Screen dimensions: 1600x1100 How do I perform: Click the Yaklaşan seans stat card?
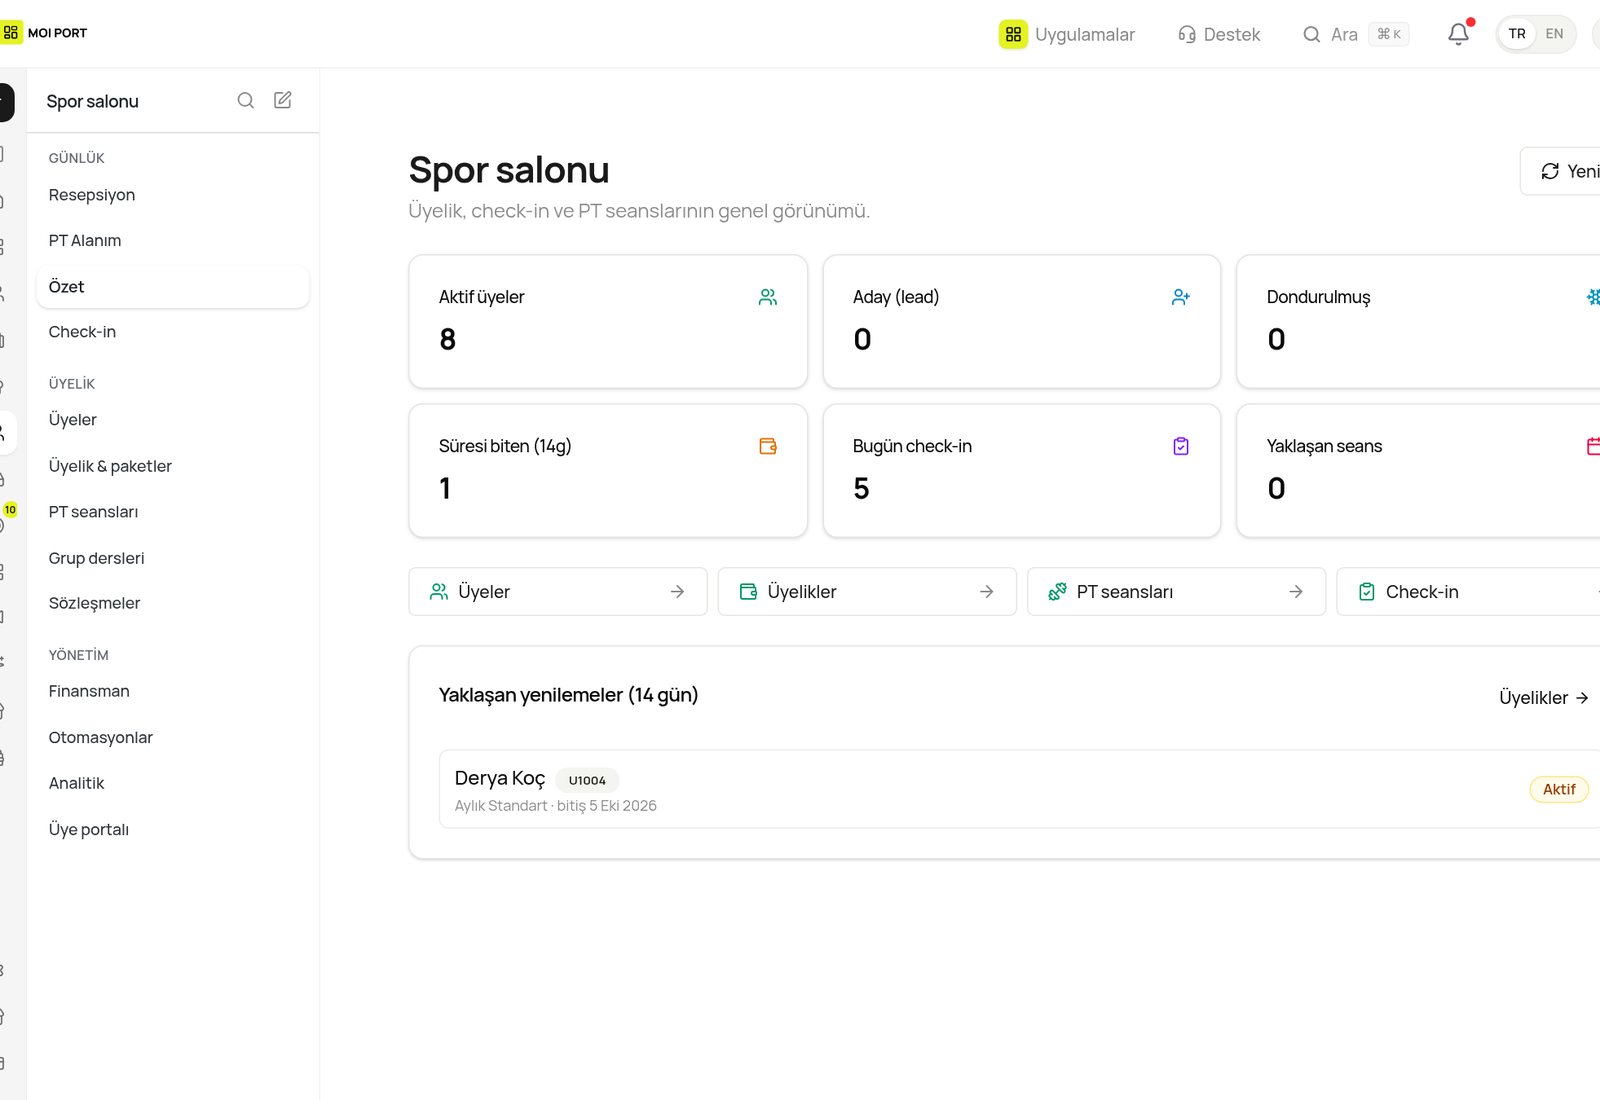coord(1418,470)
